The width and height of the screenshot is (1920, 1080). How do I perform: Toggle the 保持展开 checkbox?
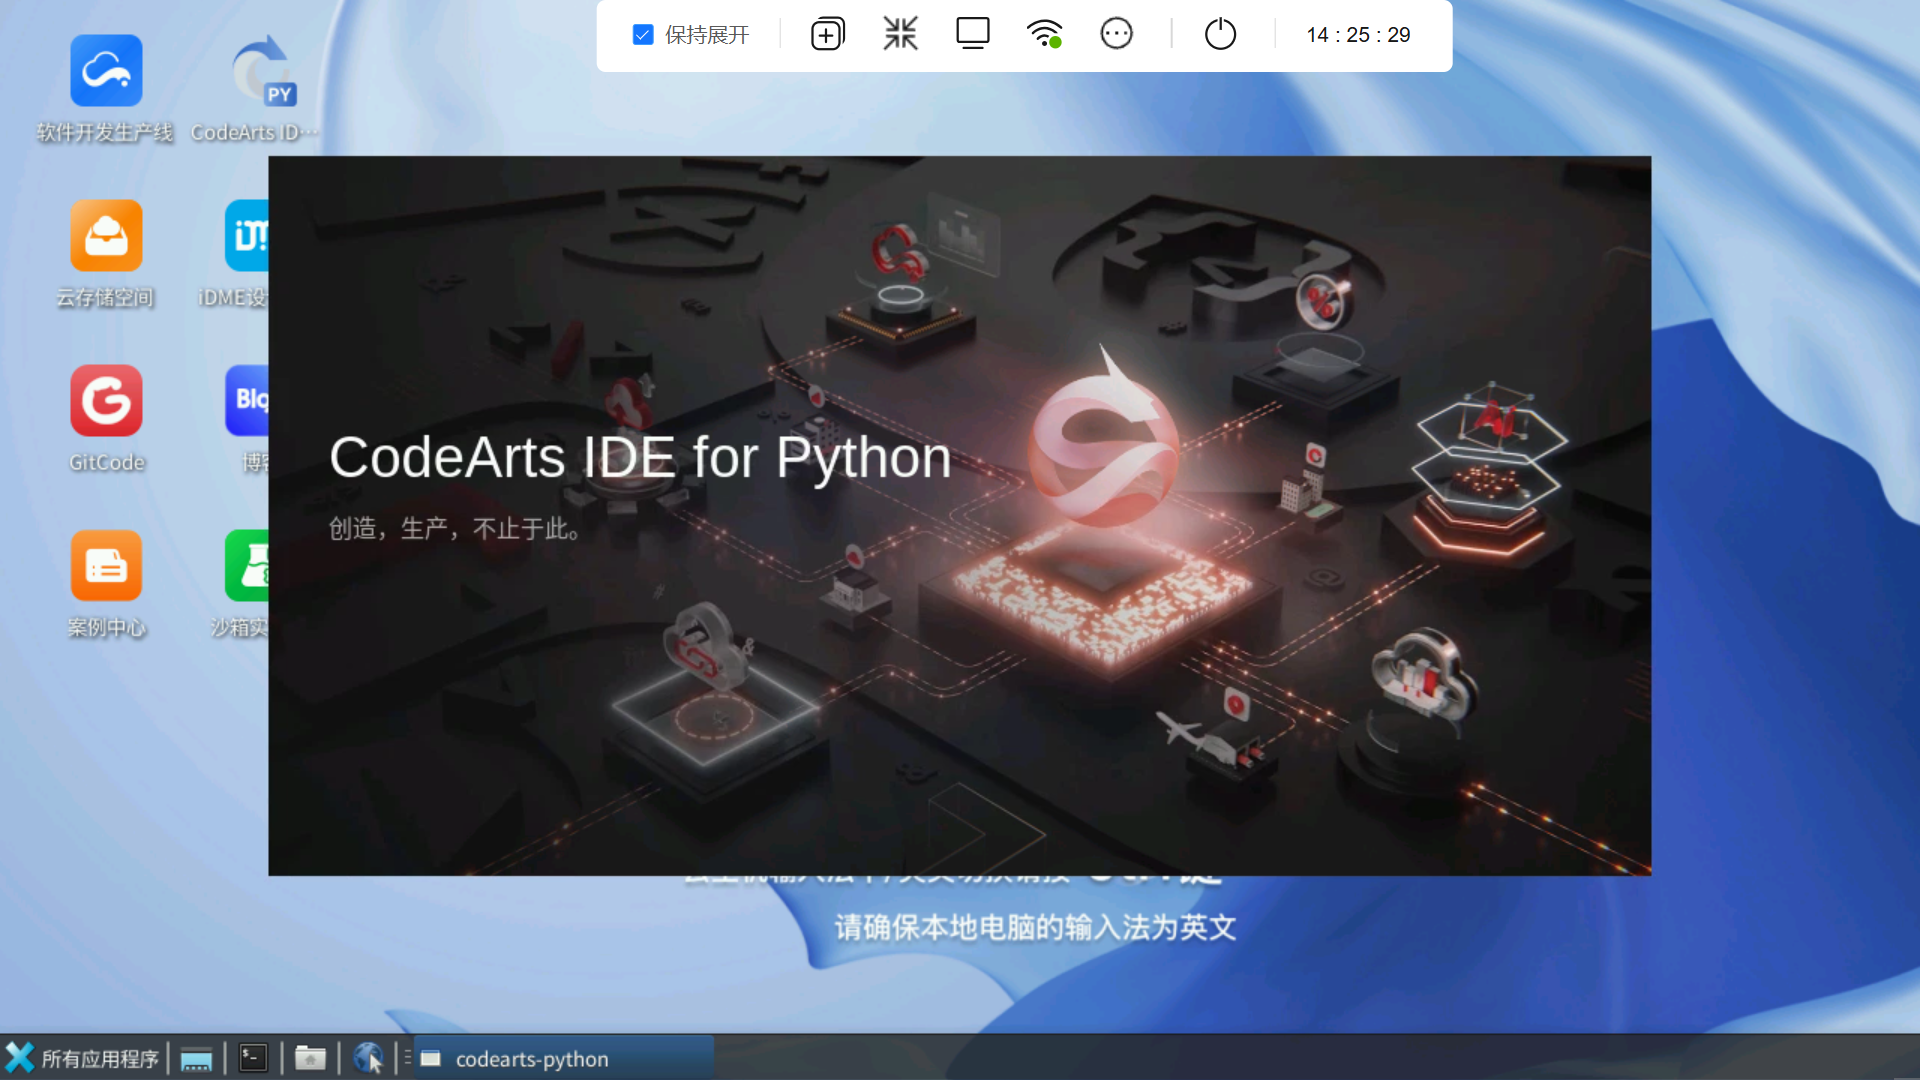click(x=643, y=35)
